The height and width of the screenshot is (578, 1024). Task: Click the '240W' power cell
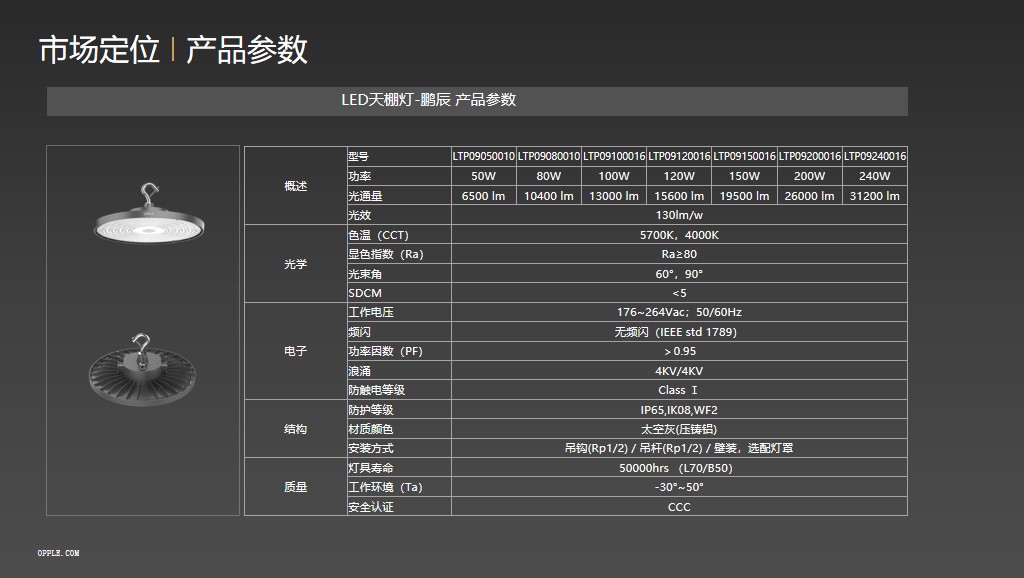875,176
